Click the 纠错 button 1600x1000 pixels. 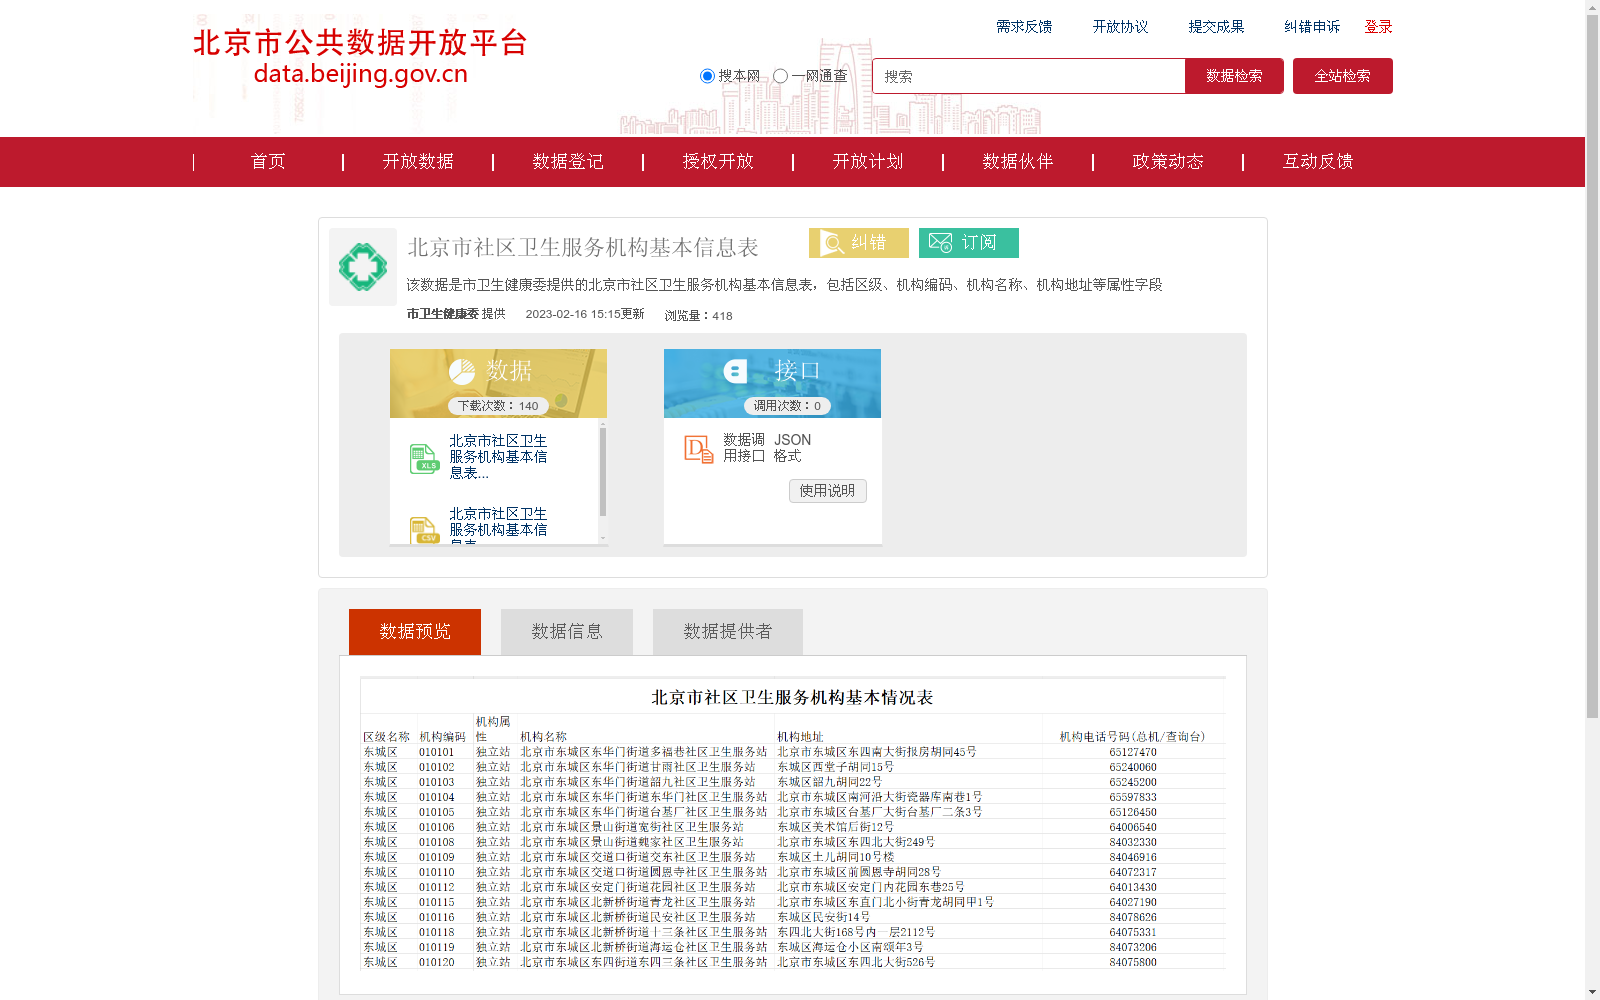point(859,243)
